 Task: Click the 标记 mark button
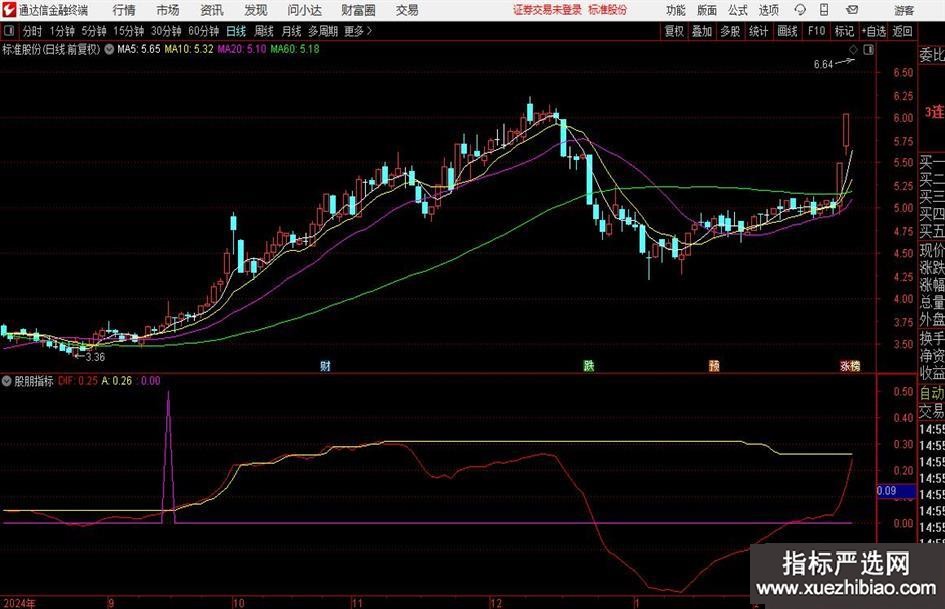844,31
